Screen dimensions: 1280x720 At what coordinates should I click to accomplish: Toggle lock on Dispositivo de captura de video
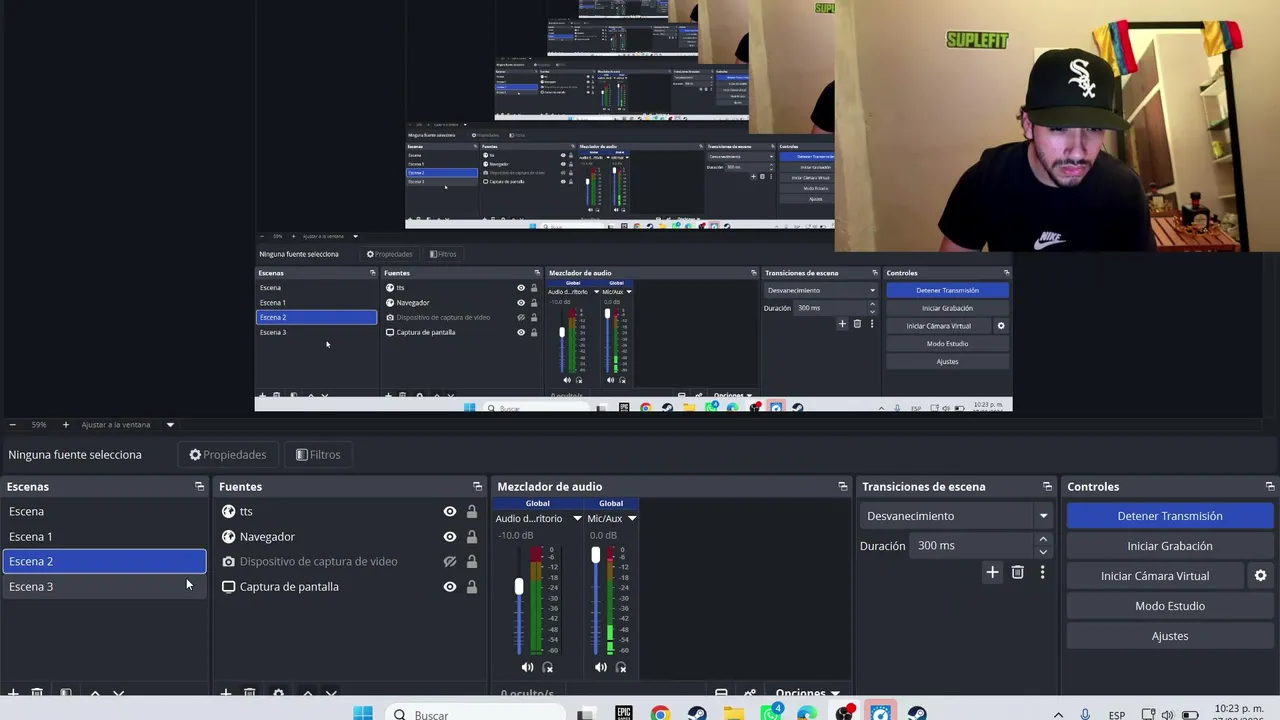coord(472,562)
